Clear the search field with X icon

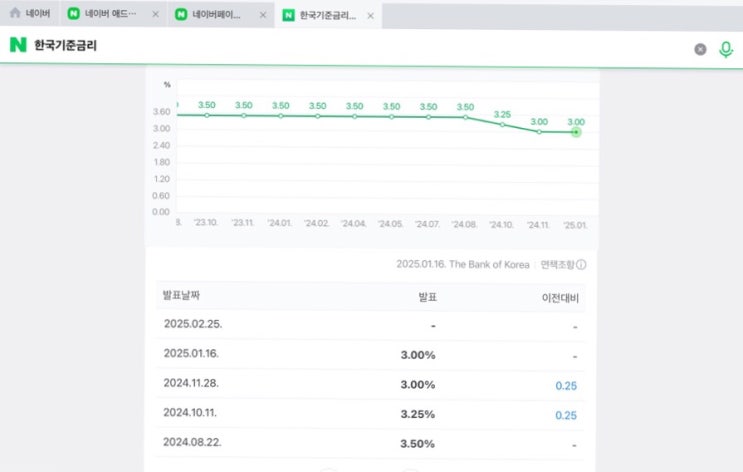(700, 49)
